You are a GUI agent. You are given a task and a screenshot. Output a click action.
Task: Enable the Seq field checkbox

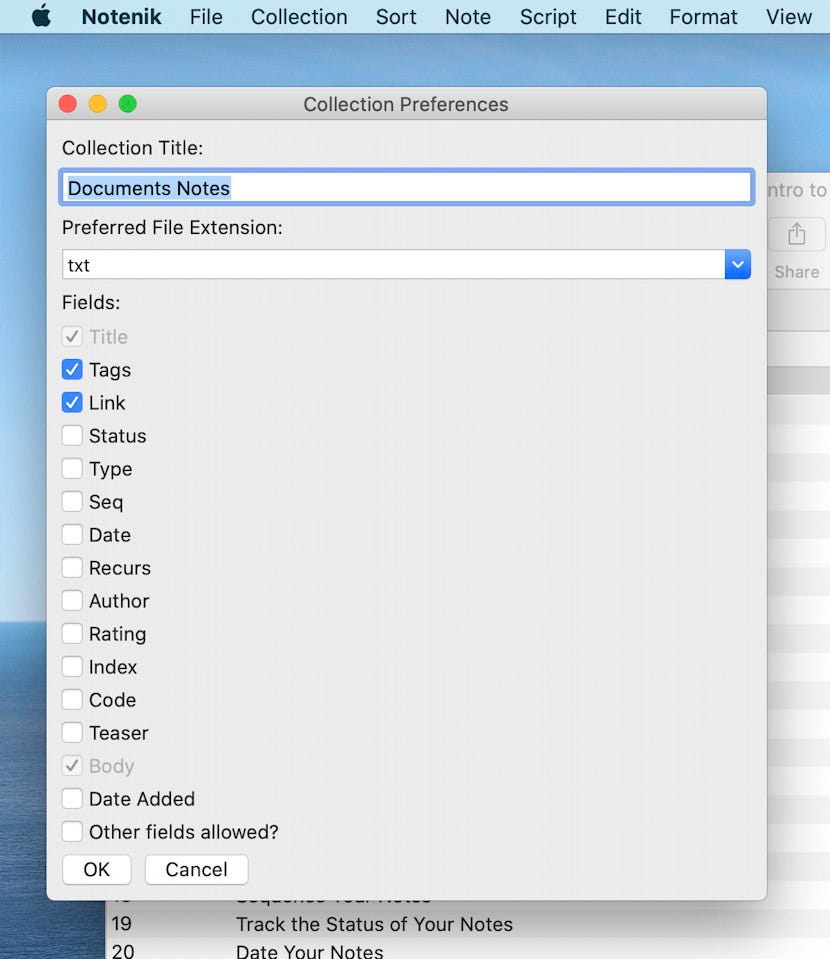coord(72,502)
